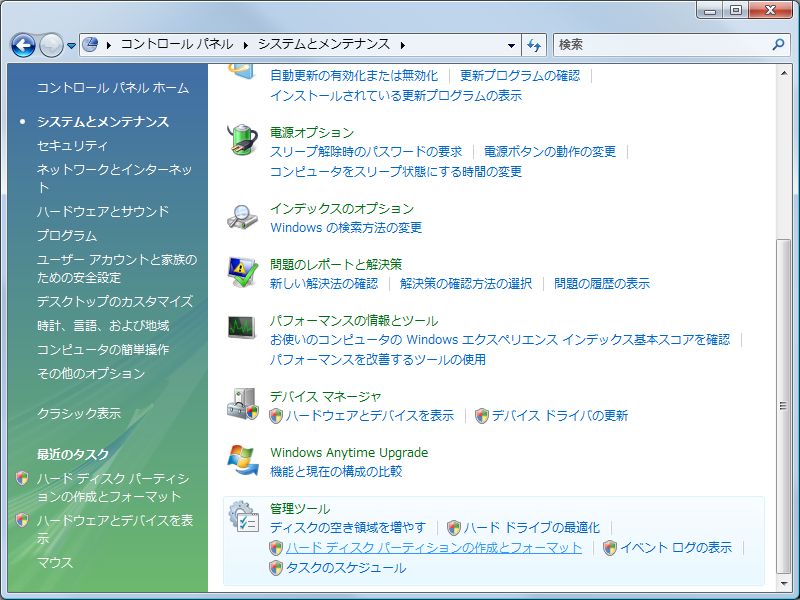Click the 問題のレポートと解決策 monitor icon
The height and width of the screenshot is (600, 800).
click(x=242, y=273)
